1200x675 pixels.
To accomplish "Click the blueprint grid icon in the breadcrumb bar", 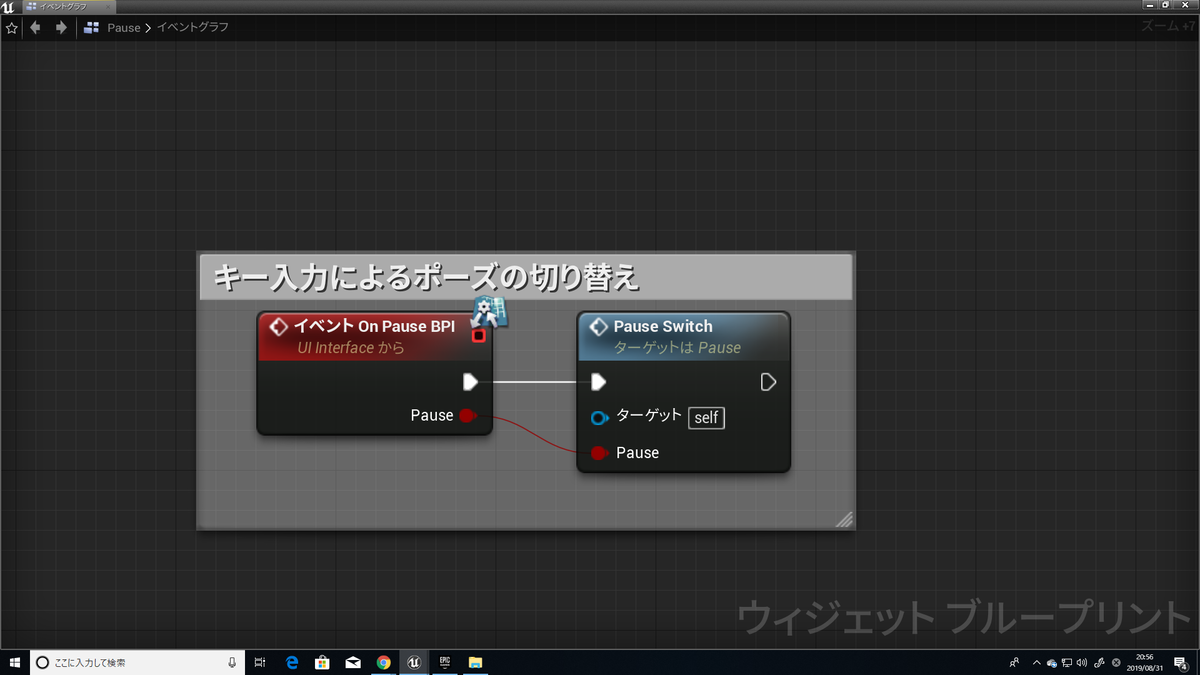I will [90, 27].
